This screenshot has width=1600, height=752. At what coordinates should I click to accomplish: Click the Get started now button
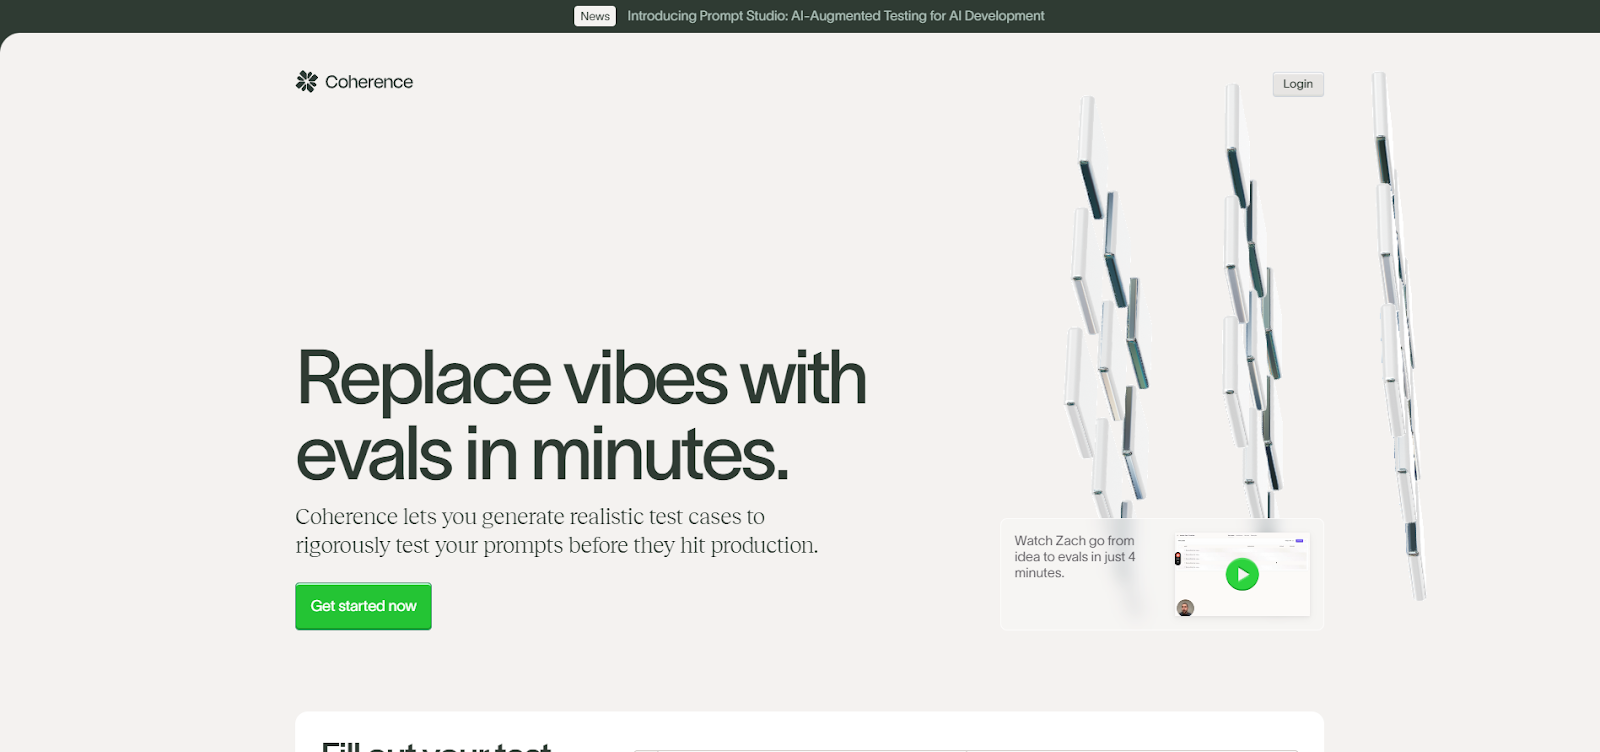(x=363, y=606)
